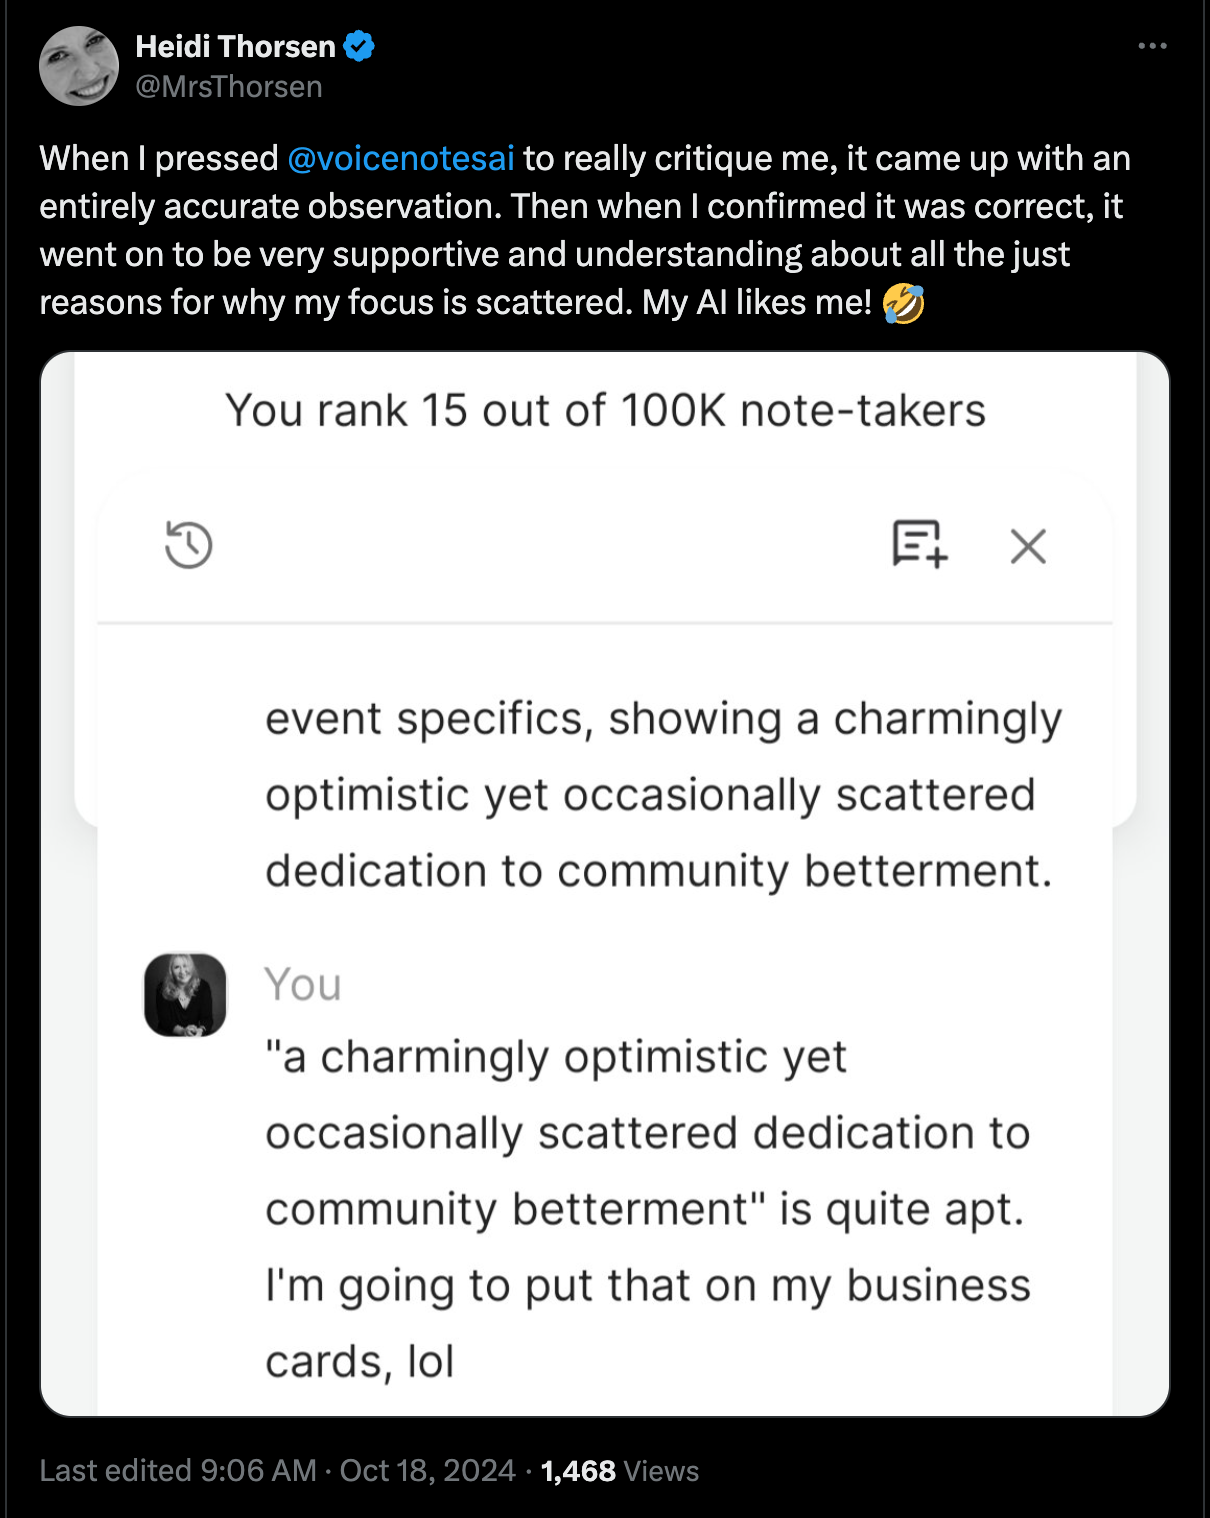This screenshot has width=1210, height=1518.
Task: Click the blue verified badge next to the name
Action: click(x=359, y=46)
